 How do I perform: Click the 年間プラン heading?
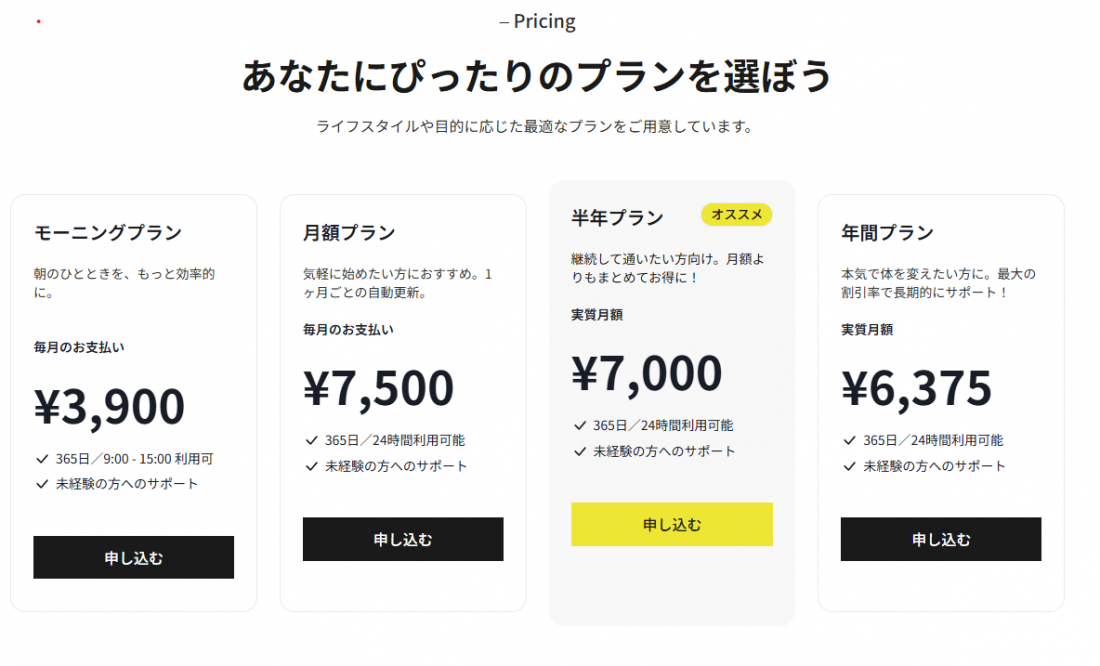click(x=887, y=233)
